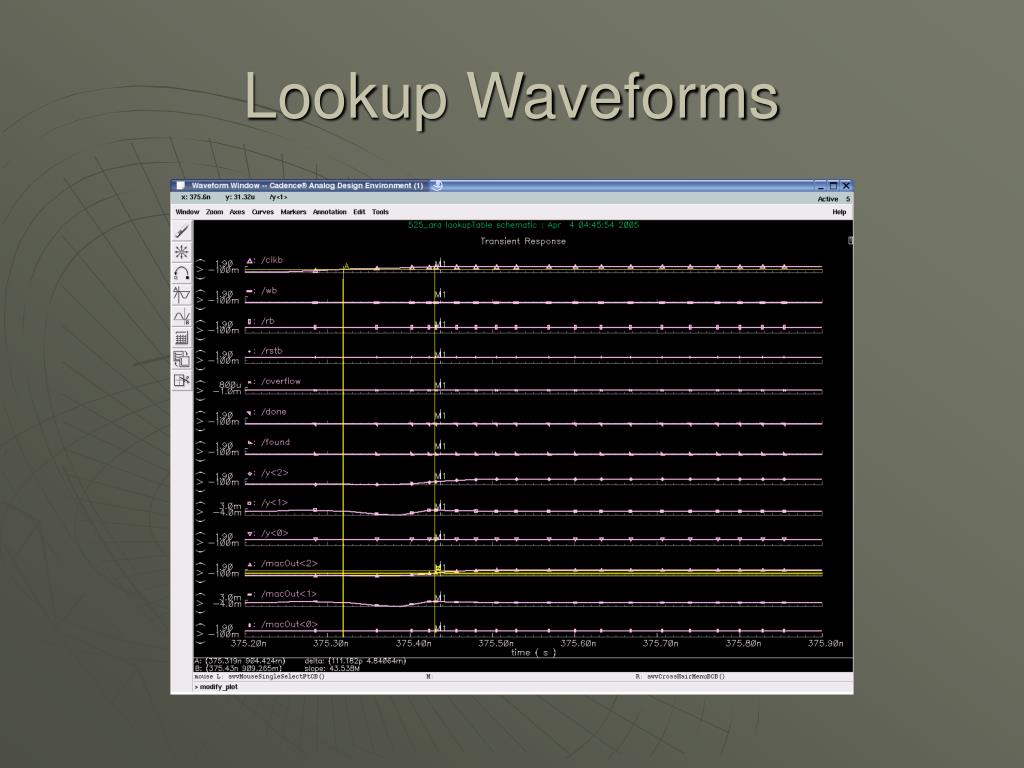This screenshot has height=768, width=1024.
Task: Click the M1 marker on the /overflow strip
Action: pyautogui.click(x=440, y=385)
